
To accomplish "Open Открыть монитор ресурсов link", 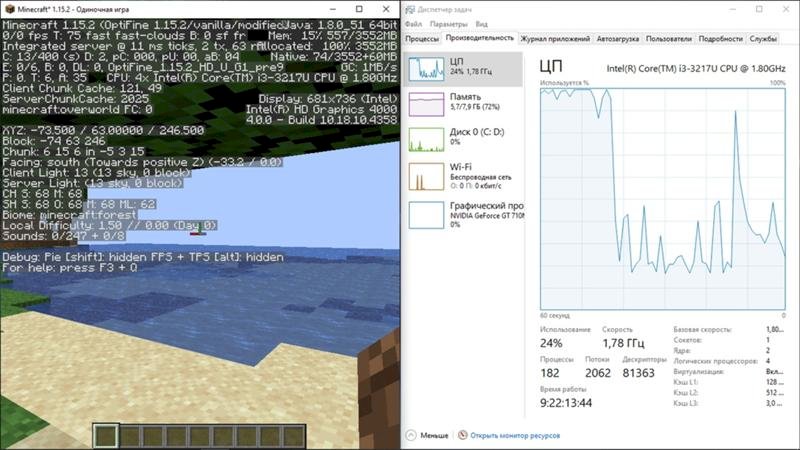I will pyautogui.click(x=515, y=435).
